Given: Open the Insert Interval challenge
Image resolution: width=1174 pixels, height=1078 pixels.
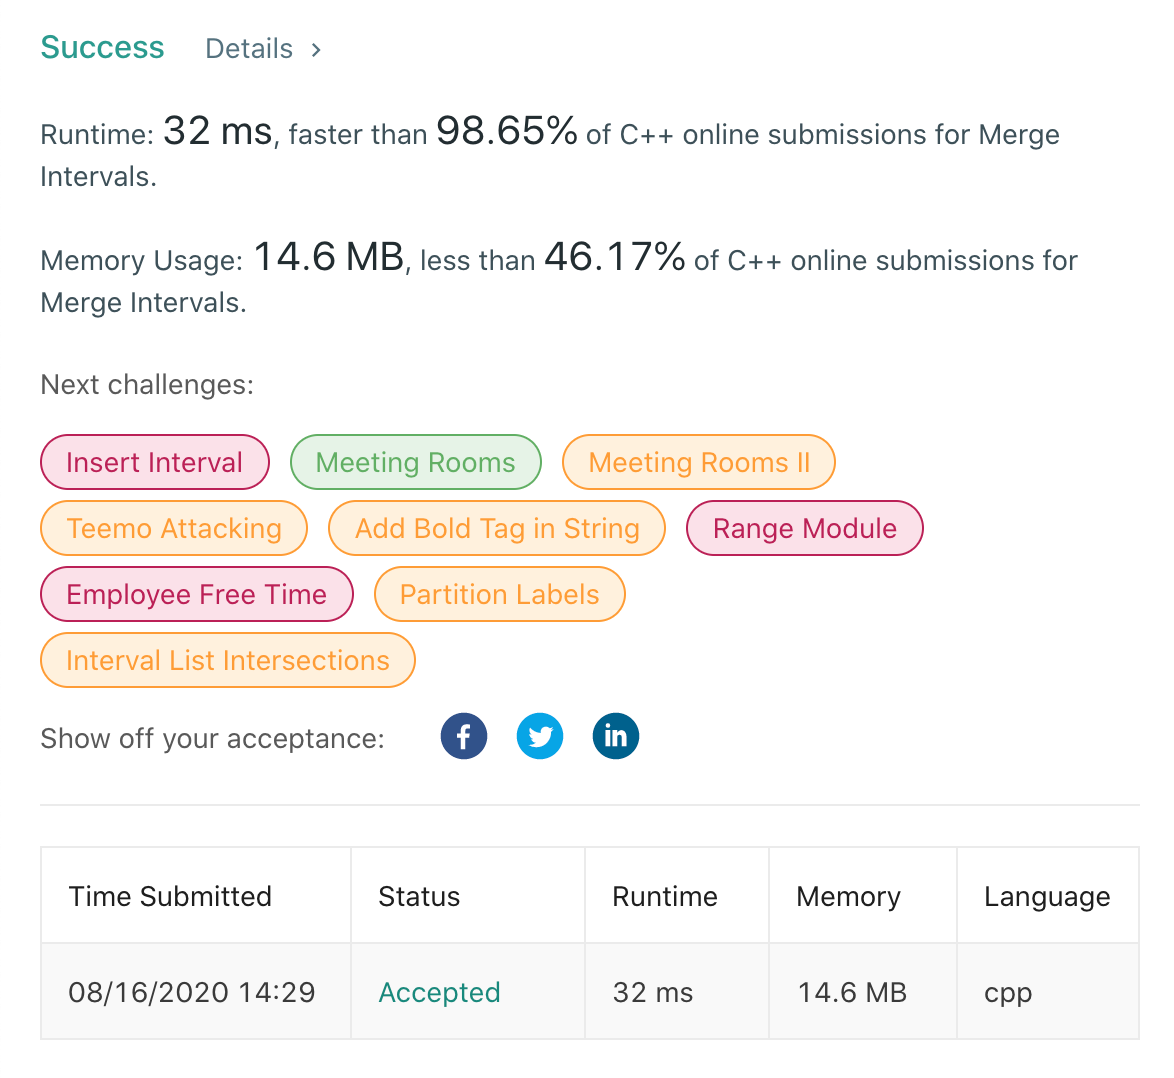Looking at the screenshot, I should [155, 462].
